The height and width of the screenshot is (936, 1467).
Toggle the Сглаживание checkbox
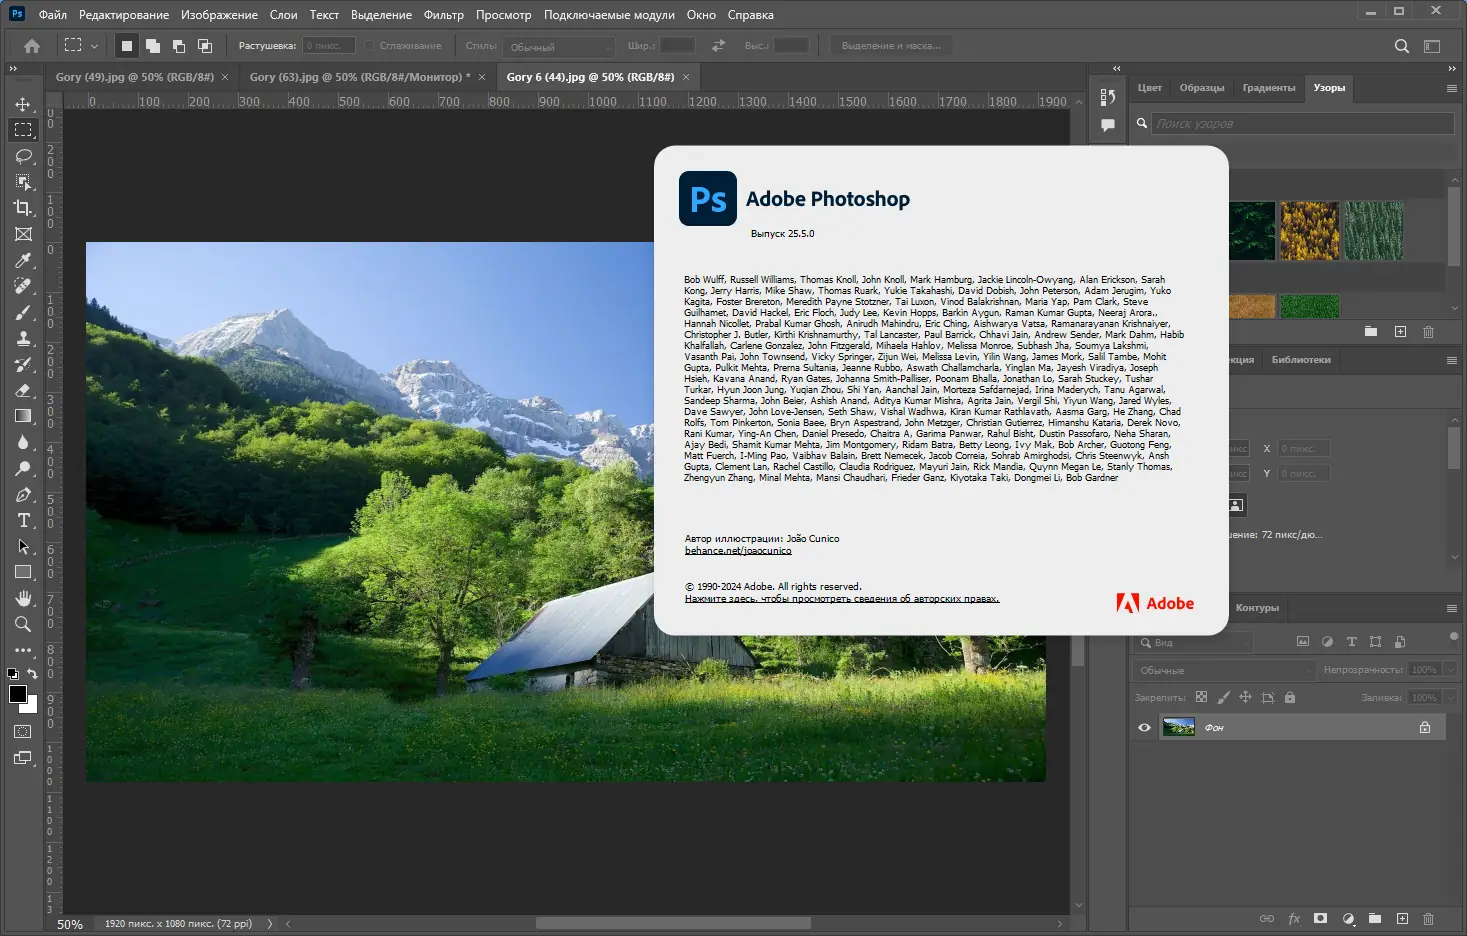[x=370, y=46]
